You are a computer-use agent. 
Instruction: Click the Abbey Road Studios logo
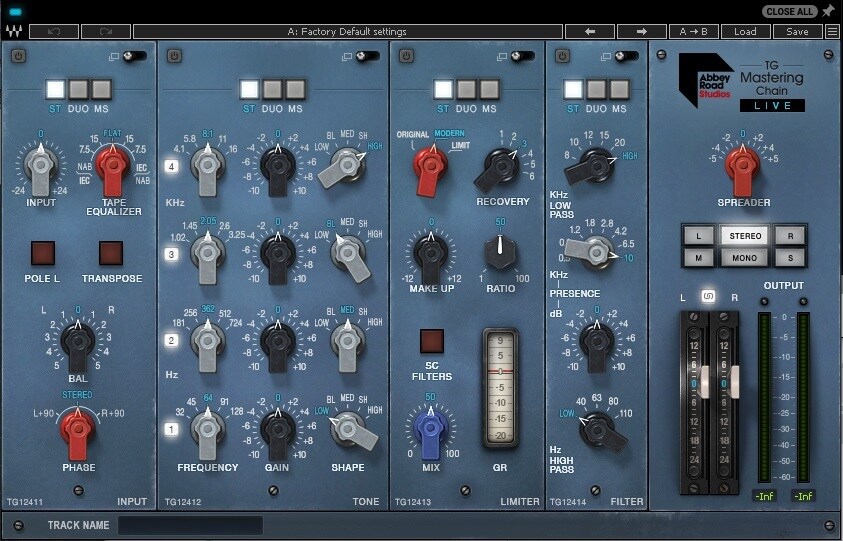point(706,81)
